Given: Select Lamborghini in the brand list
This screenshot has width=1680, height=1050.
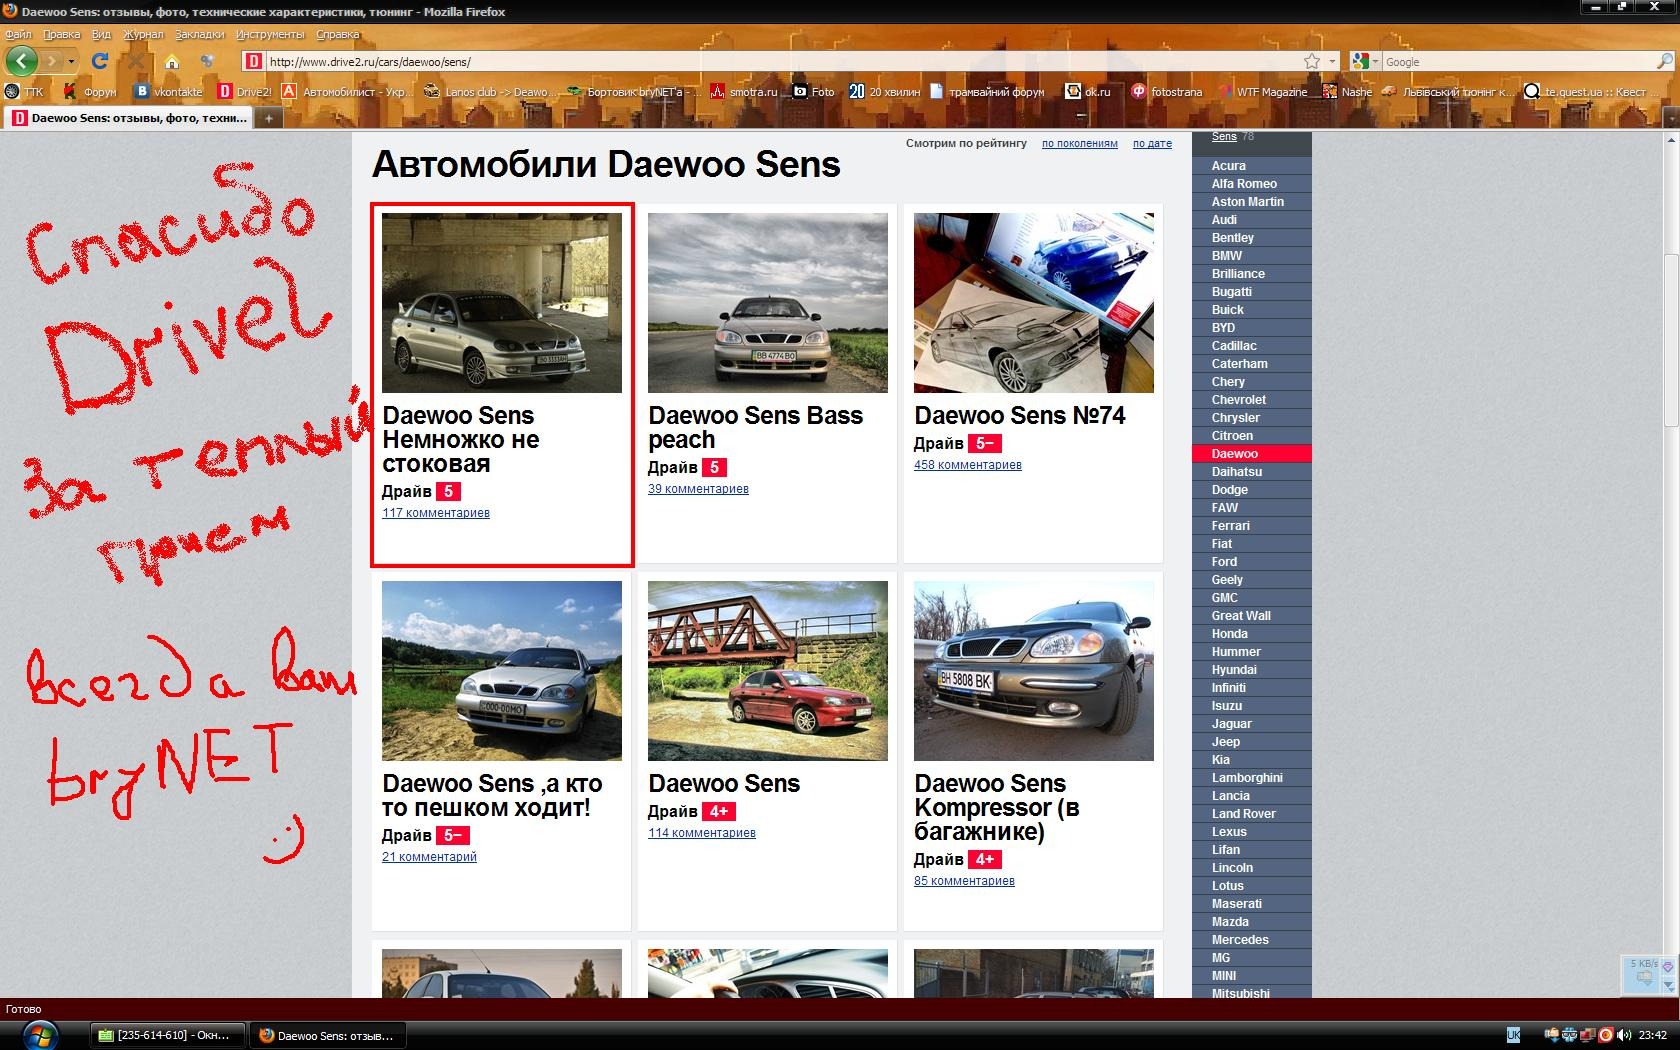Looking at the screenshot, I should click(1247, 778).
